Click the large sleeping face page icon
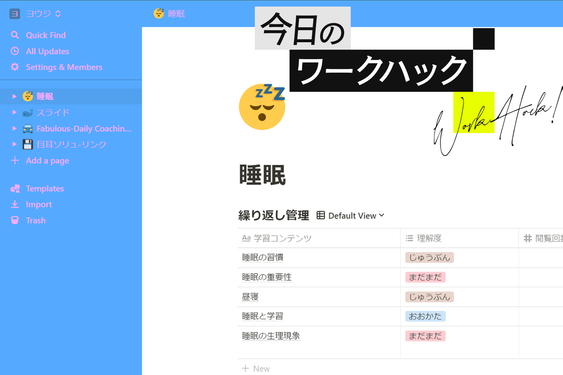Viewport: 563px width, 375px height. [x=262, y=107]
